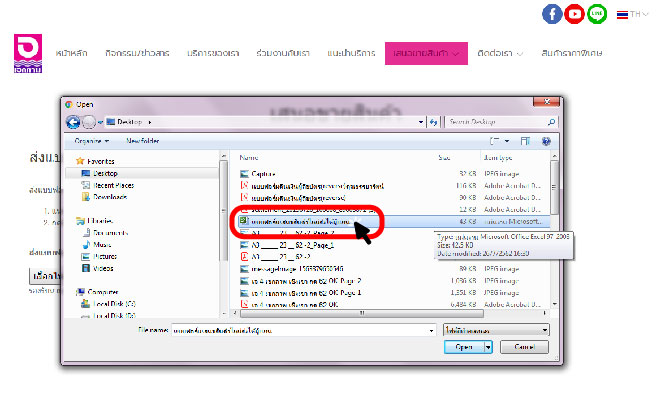Select Recent Places in the navigation pane

click(113, 185)
